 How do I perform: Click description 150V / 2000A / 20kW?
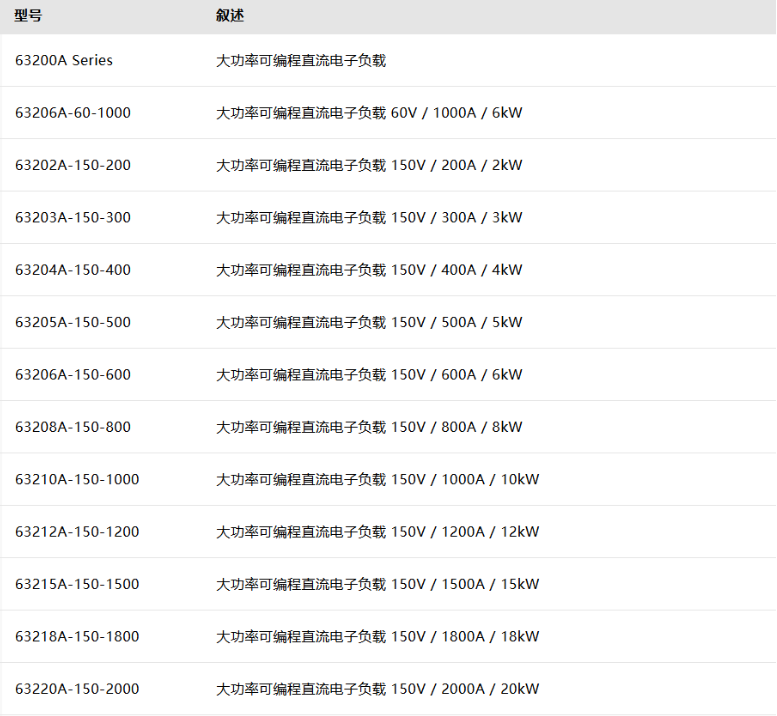click(378, 689)
